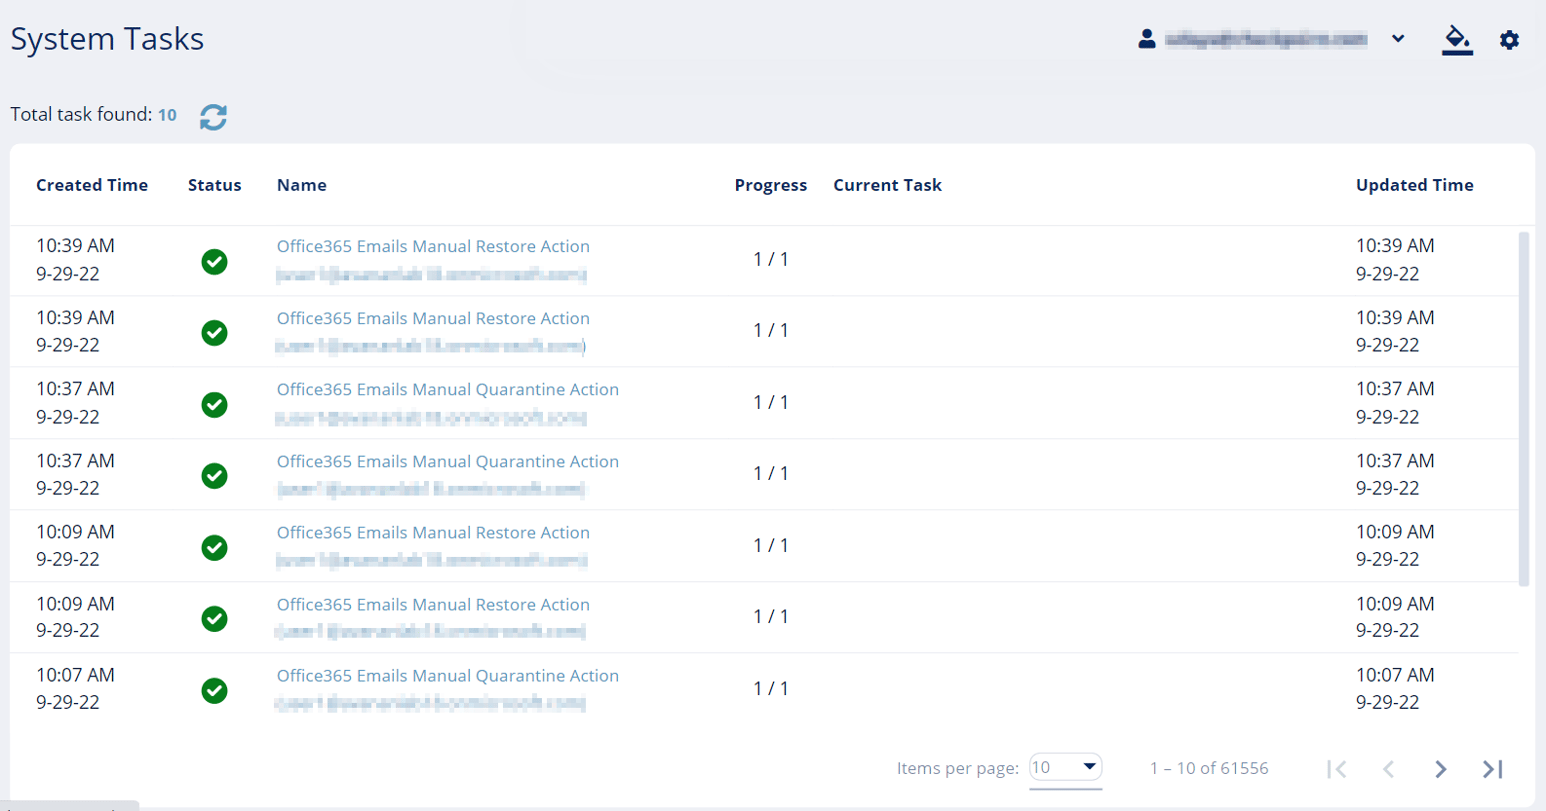Click the previous page arrow
The image size is (1546, 811).
[1389, 770]
